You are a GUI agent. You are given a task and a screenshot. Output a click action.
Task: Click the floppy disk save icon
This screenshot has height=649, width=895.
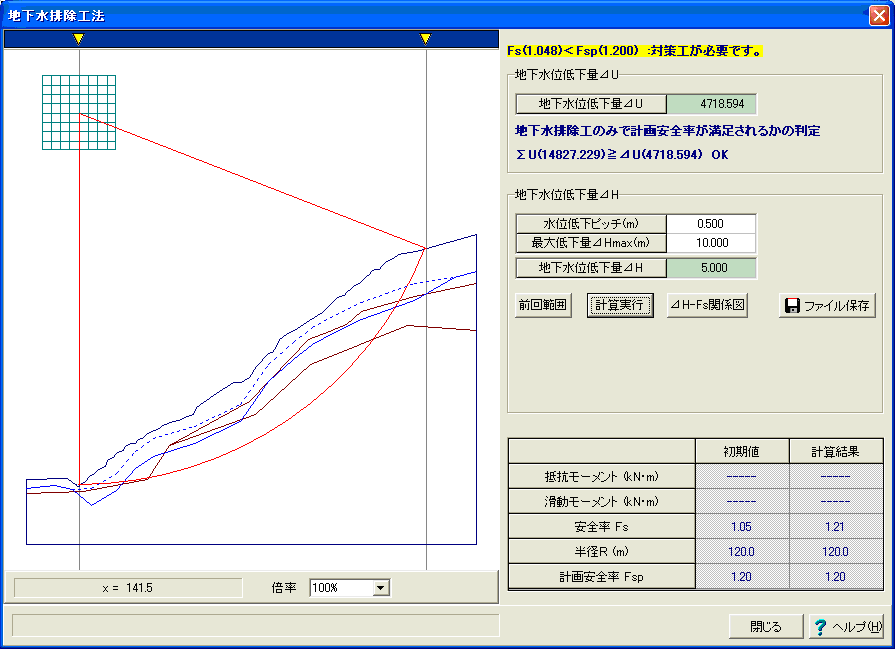792,306
